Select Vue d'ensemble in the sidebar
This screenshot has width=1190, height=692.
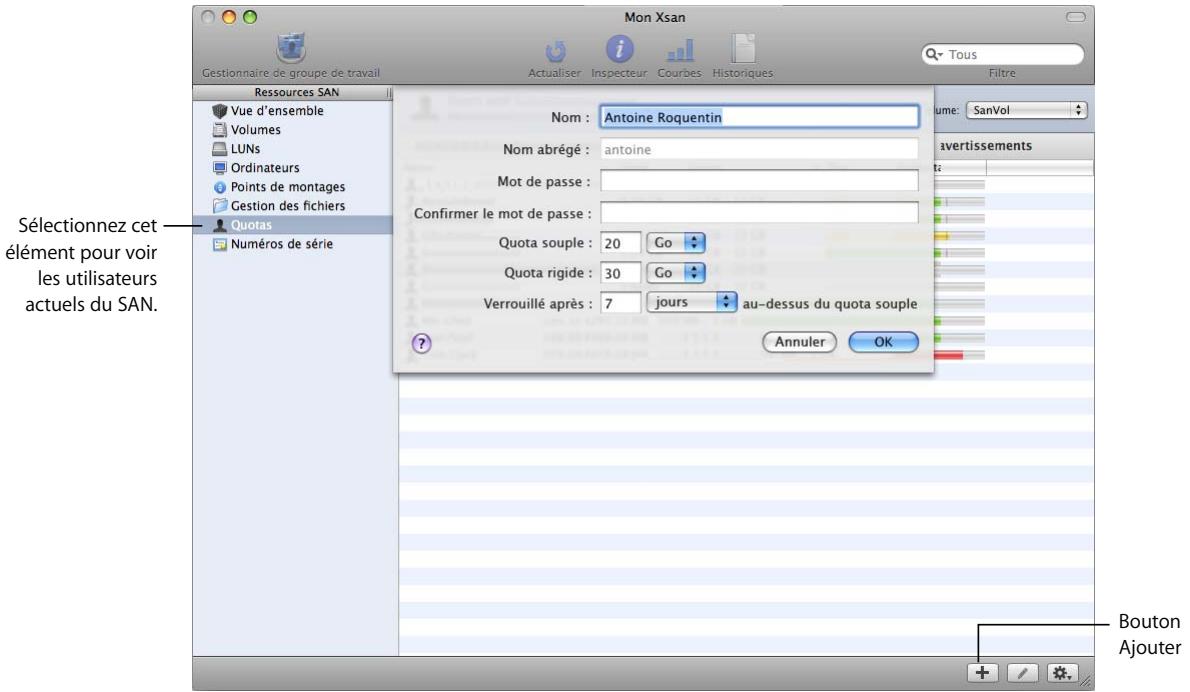tap(277, 111)
